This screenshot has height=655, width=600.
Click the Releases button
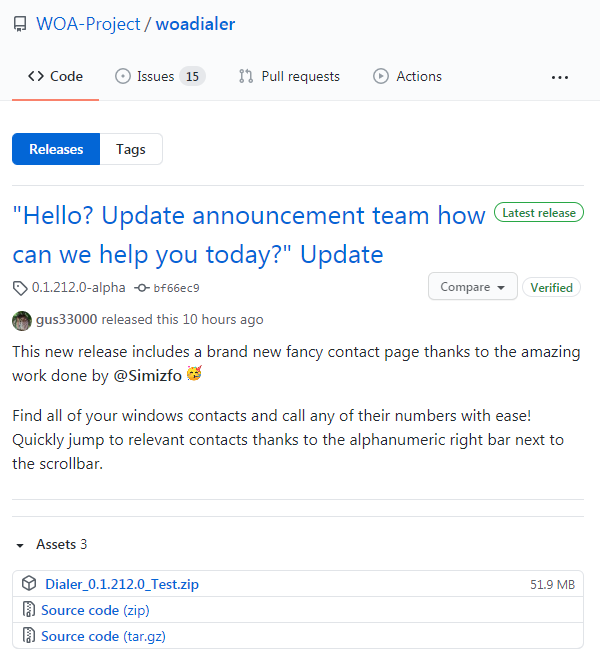(x=56, y=149)
